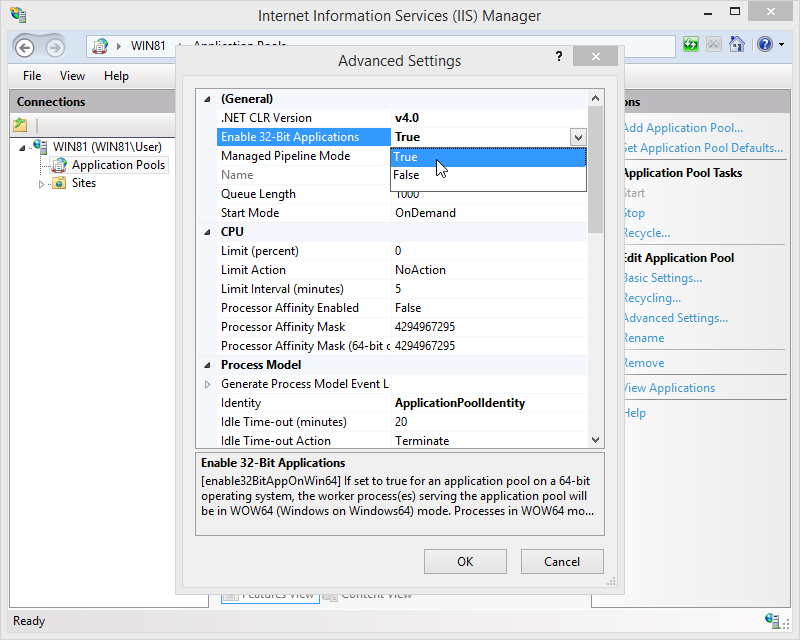Click the Identity value ApplicationPoolIdentity

click(460, 403)
